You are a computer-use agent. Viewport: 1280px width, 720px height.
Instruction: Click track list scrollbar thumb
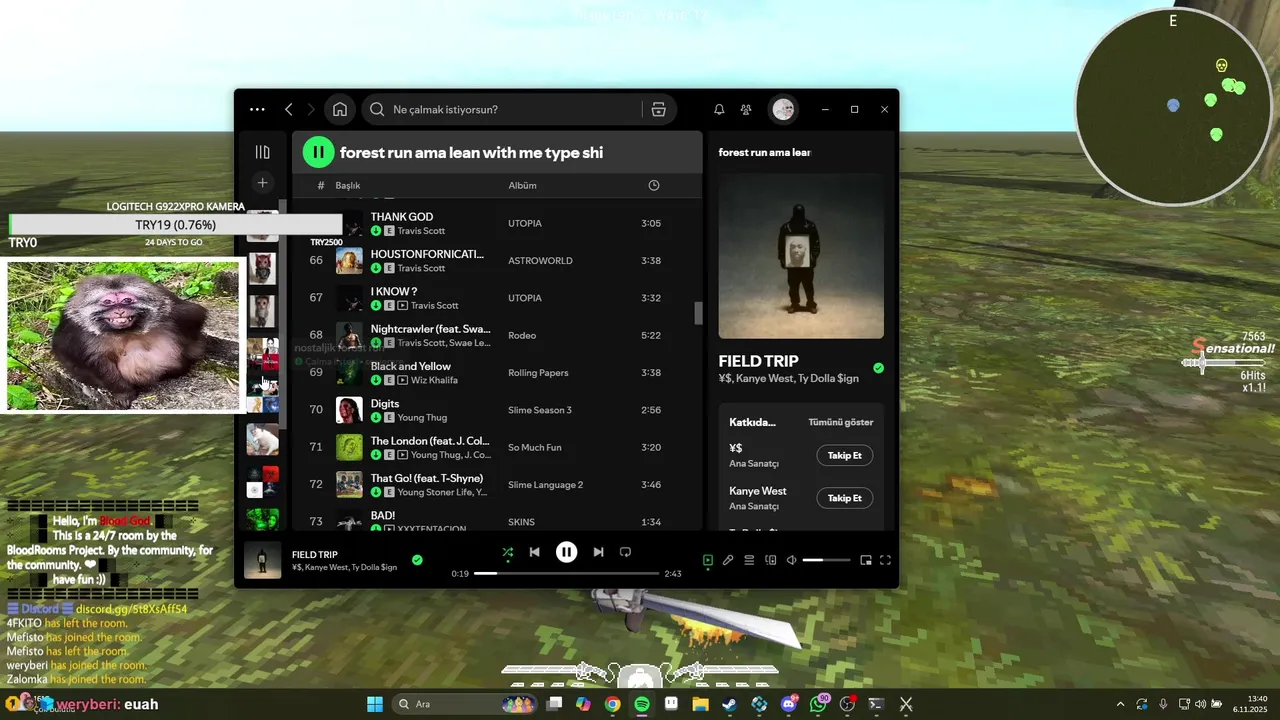tap(697, 313)
